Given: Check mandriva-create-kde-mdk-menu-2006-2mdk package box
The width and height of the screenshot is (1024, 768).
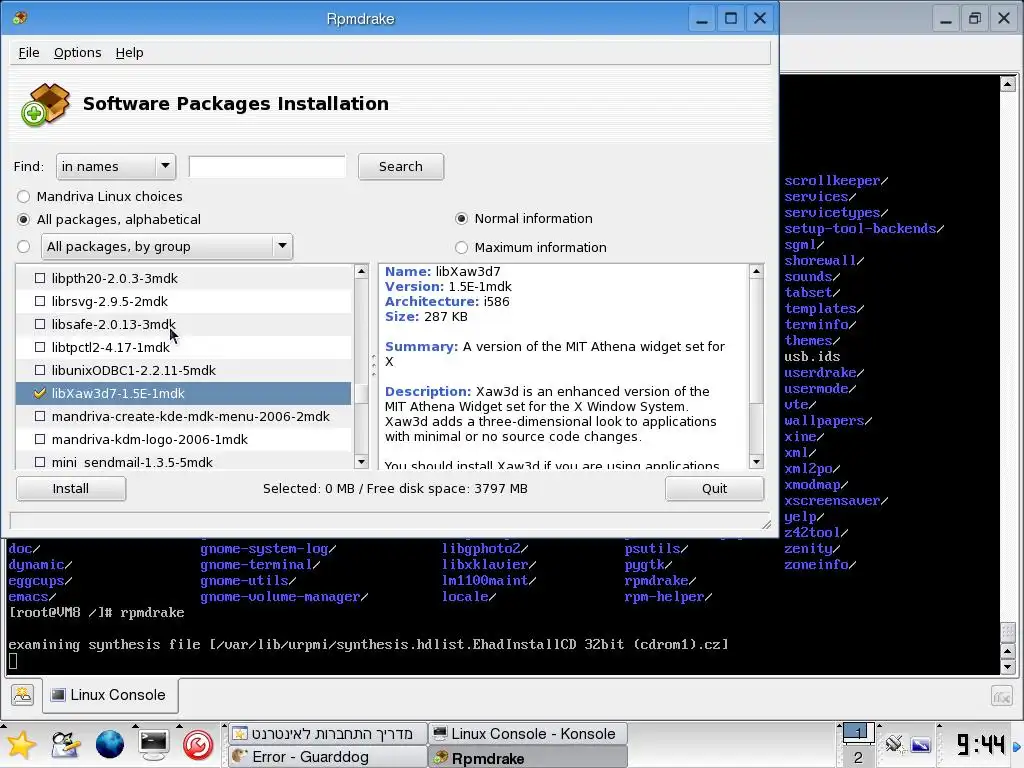Looking at the screenshot, I should coord(40,416).
